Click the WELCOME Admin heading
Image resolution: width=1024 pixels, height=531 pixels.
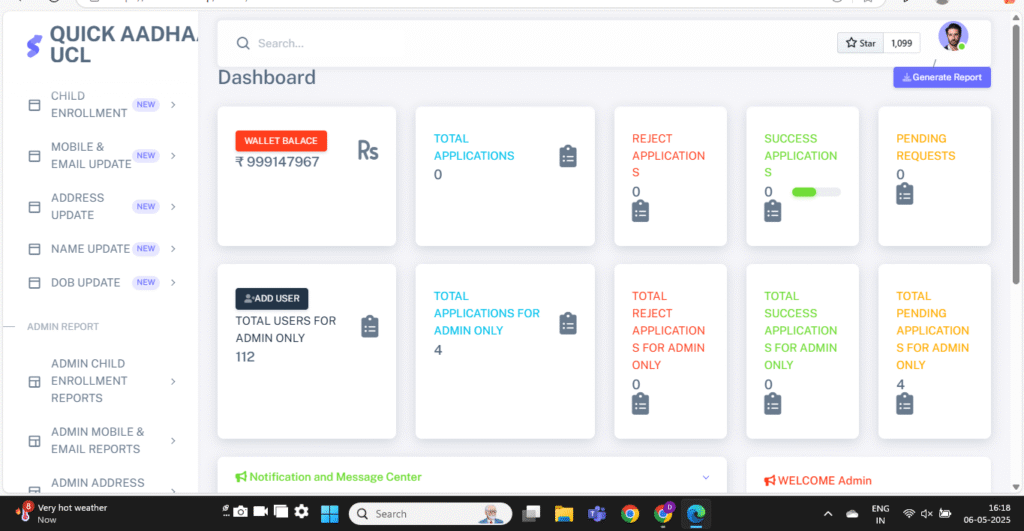click(x=825, y=481)
